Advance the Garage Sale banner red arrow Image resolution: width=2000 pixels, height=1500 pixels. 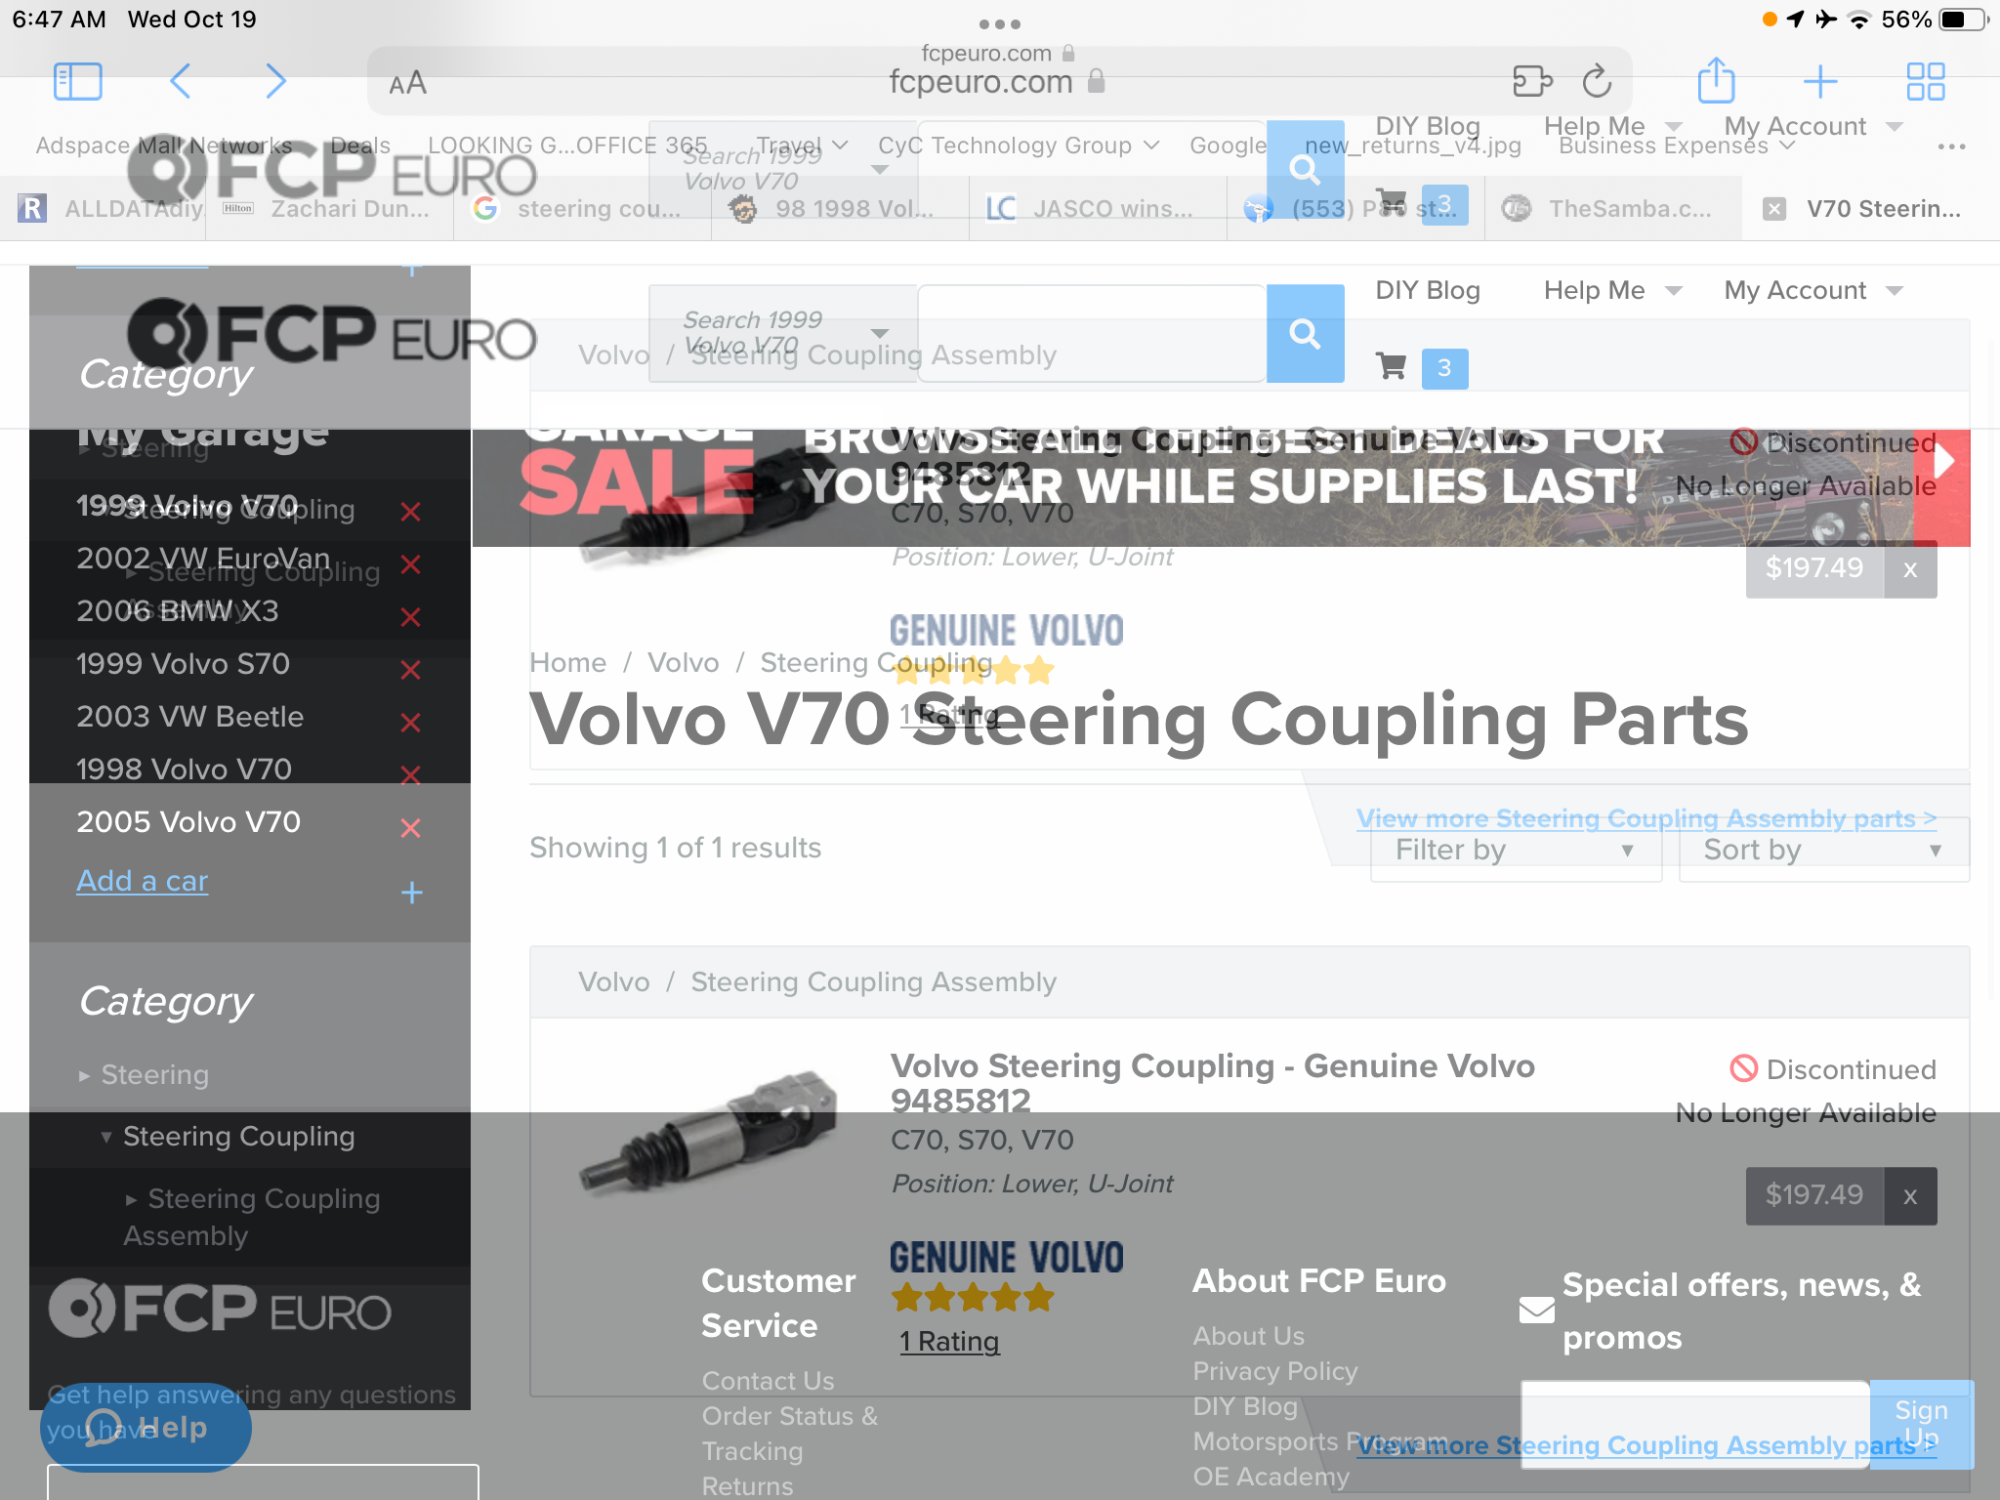click(1942, 462)
